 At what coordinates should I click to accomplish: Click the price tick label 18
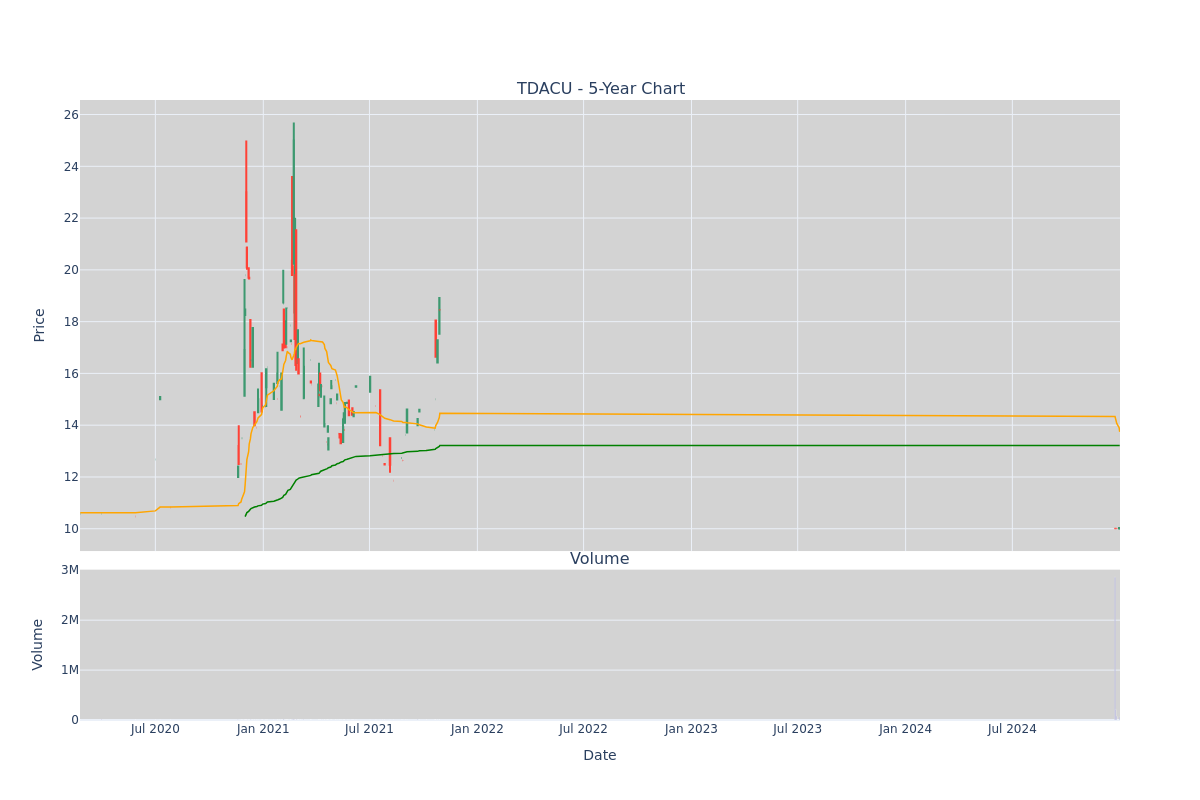71,322
